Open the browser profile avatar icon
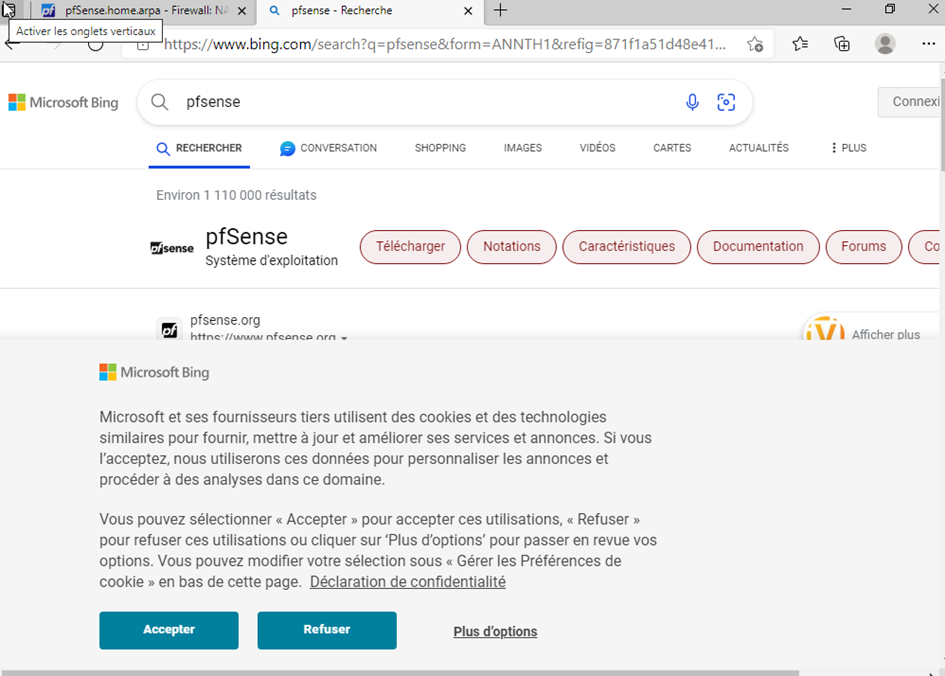This screenshot has height=676, width=945. coord(885,44)
